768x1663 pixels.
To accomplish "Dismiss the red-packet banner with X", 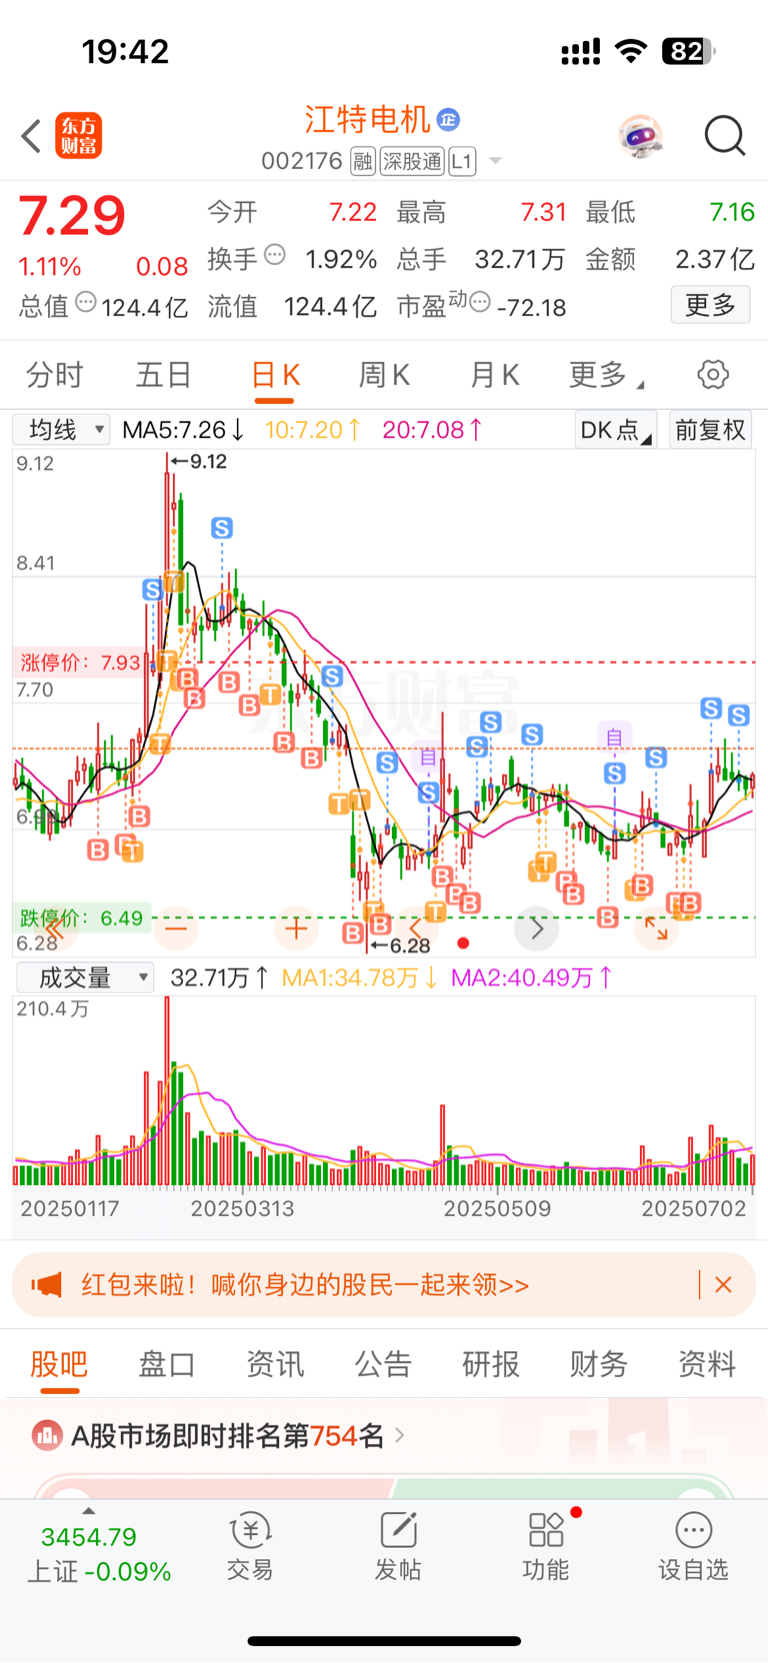I will [x=724, y=1284].
